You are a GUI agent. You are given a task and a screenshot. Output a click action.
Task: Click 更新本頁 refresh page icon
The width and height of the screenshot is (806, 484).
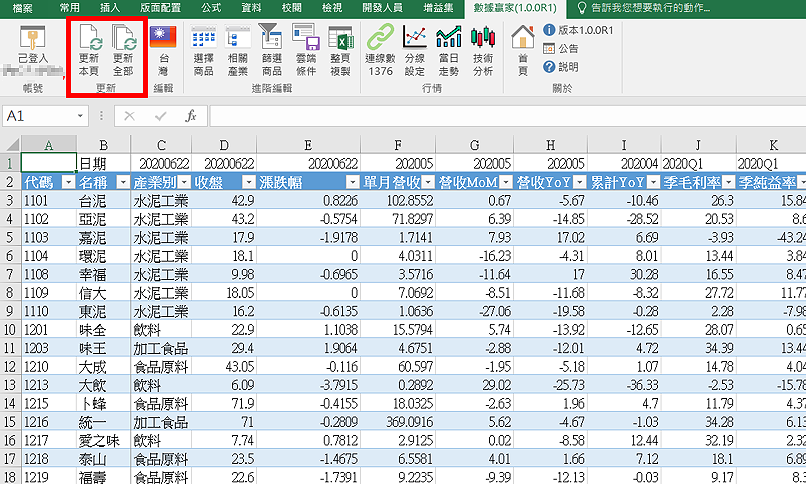click(x=89, y=51)
